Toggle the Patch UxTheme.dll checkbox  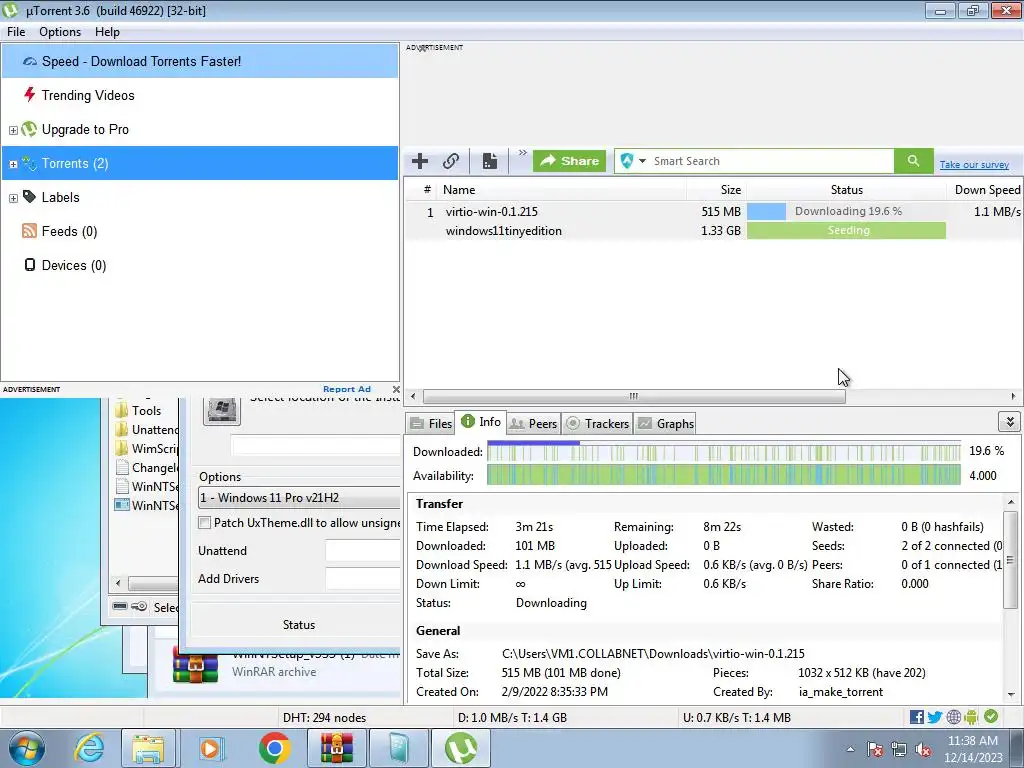pyautogui.click(x=204, y=523)
